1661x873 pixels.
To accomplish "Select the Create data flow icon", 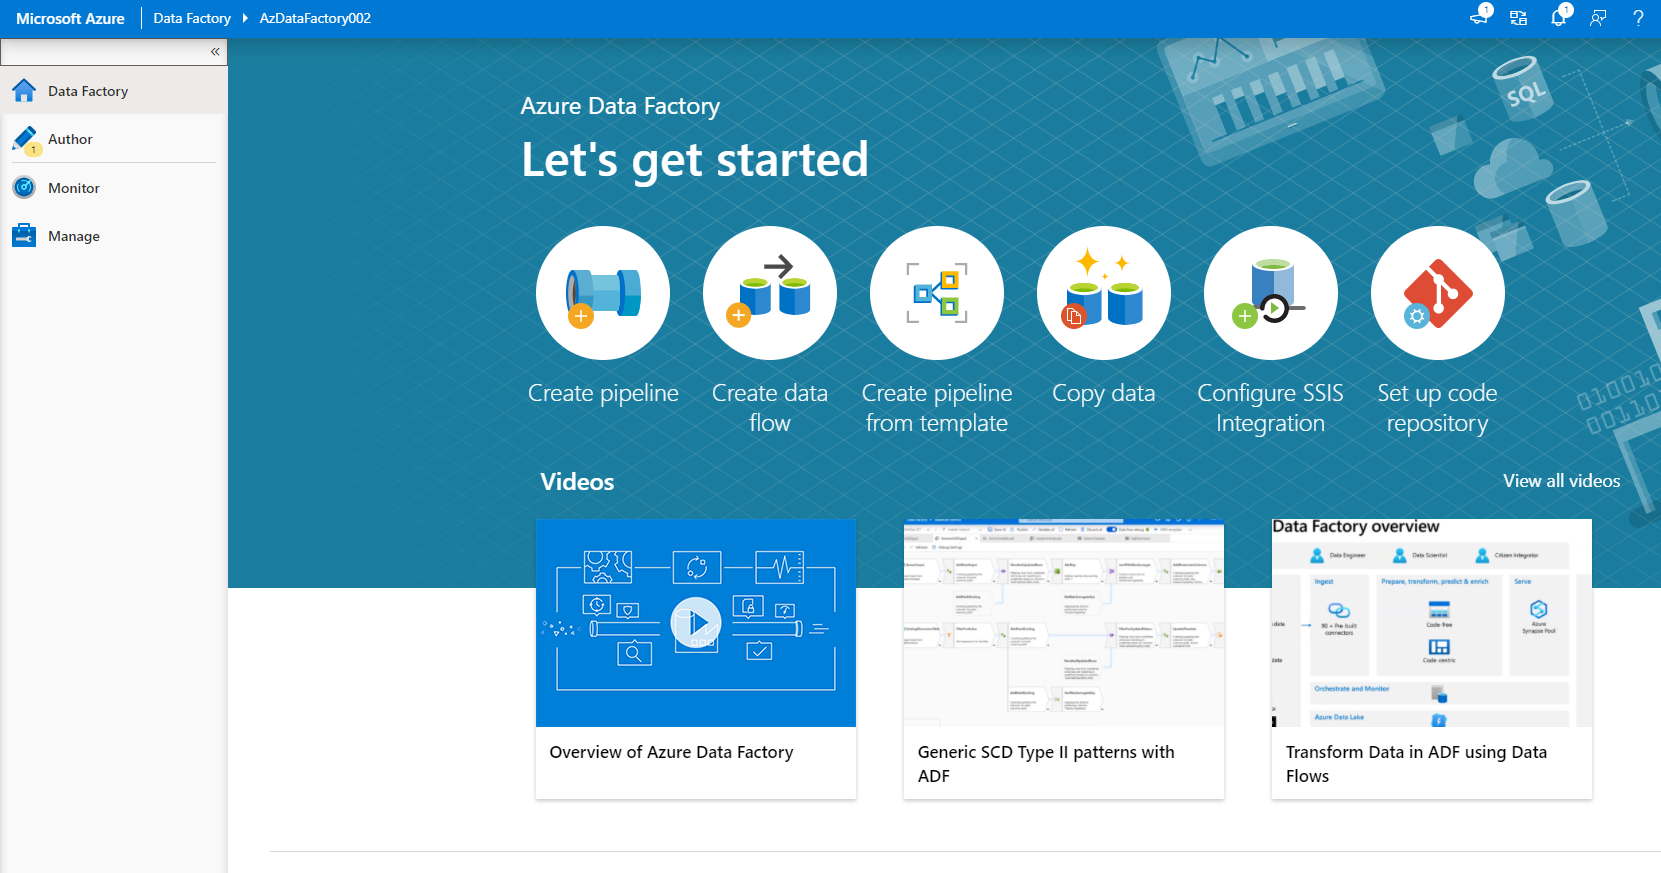I will pyautogui.click(x=770, y=293).
